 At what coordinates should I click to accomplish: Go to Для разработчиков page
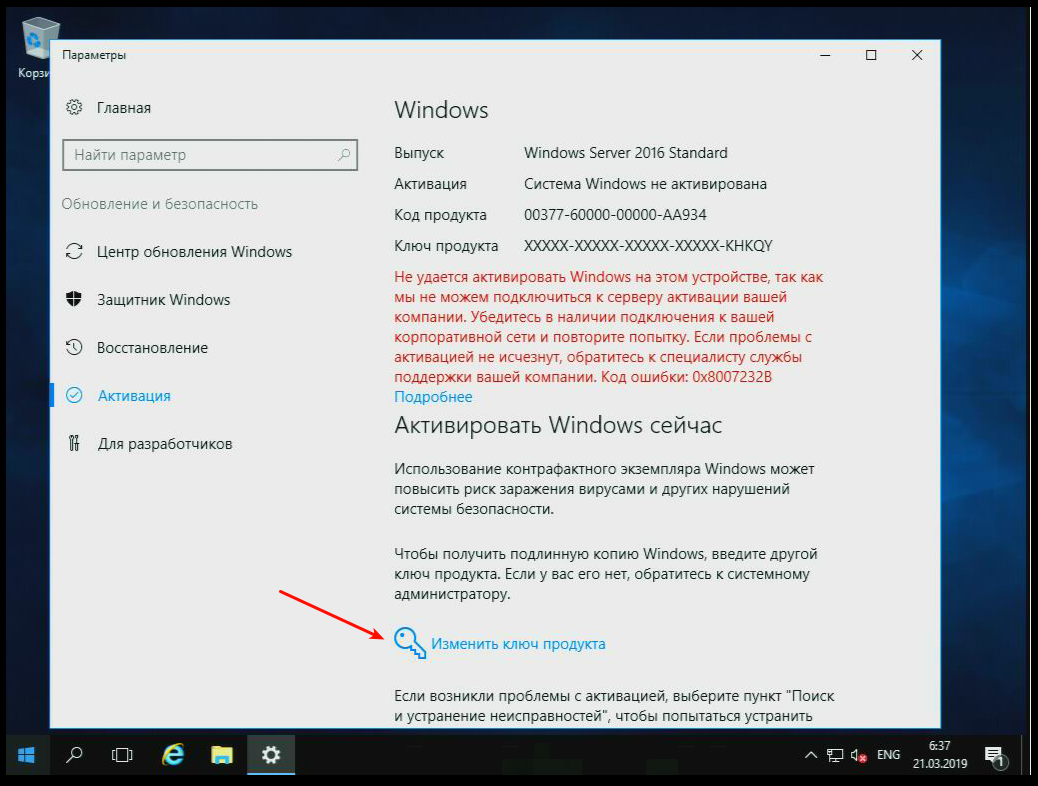pyautogui.click(x=164, y=443)
